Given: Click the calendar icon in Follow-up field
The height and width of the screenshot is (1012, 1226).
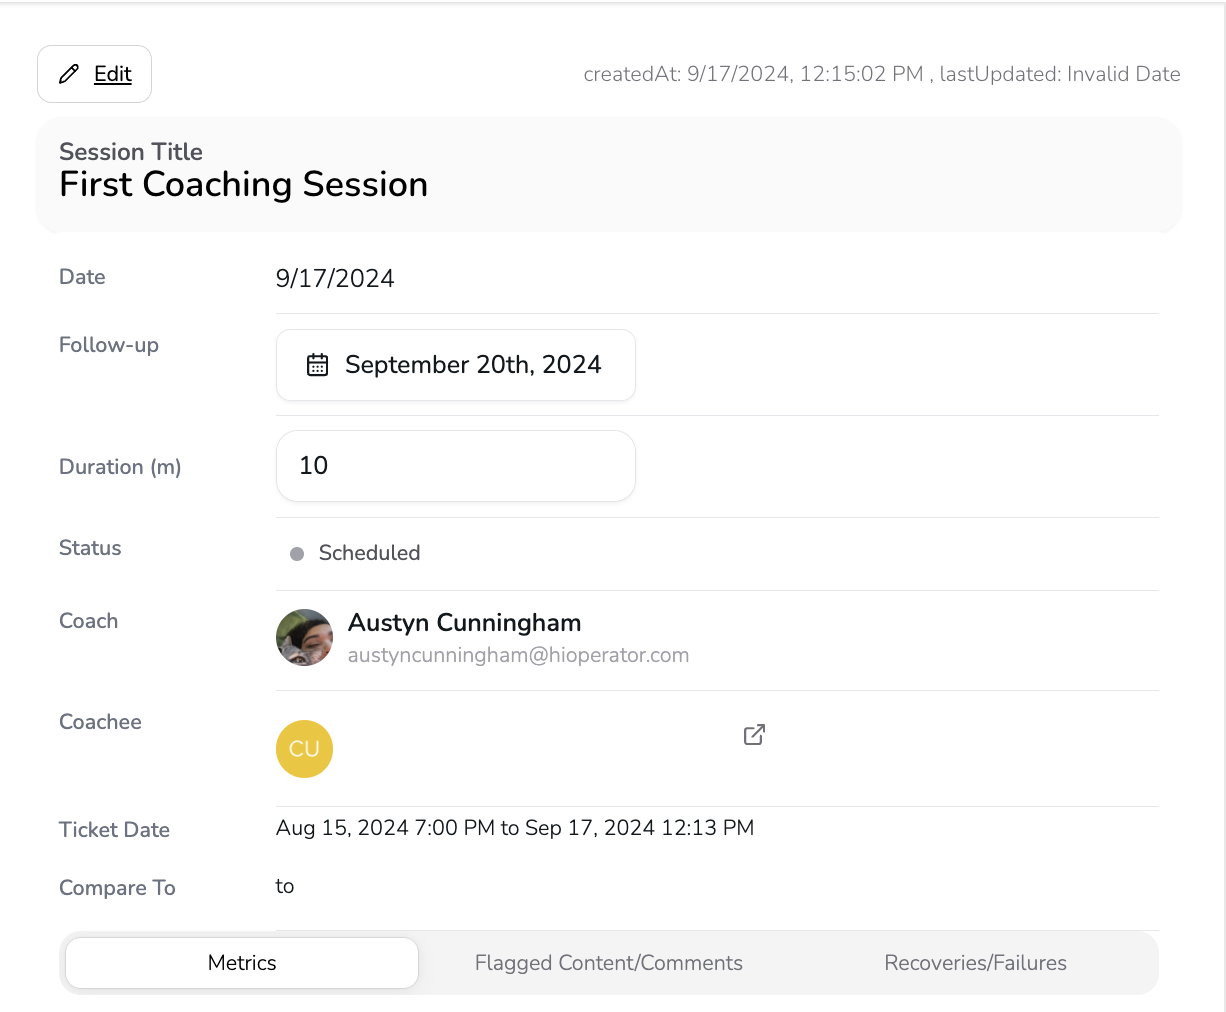Looking at the screenshot, I should pyautogui.click(x=317, y=365).
